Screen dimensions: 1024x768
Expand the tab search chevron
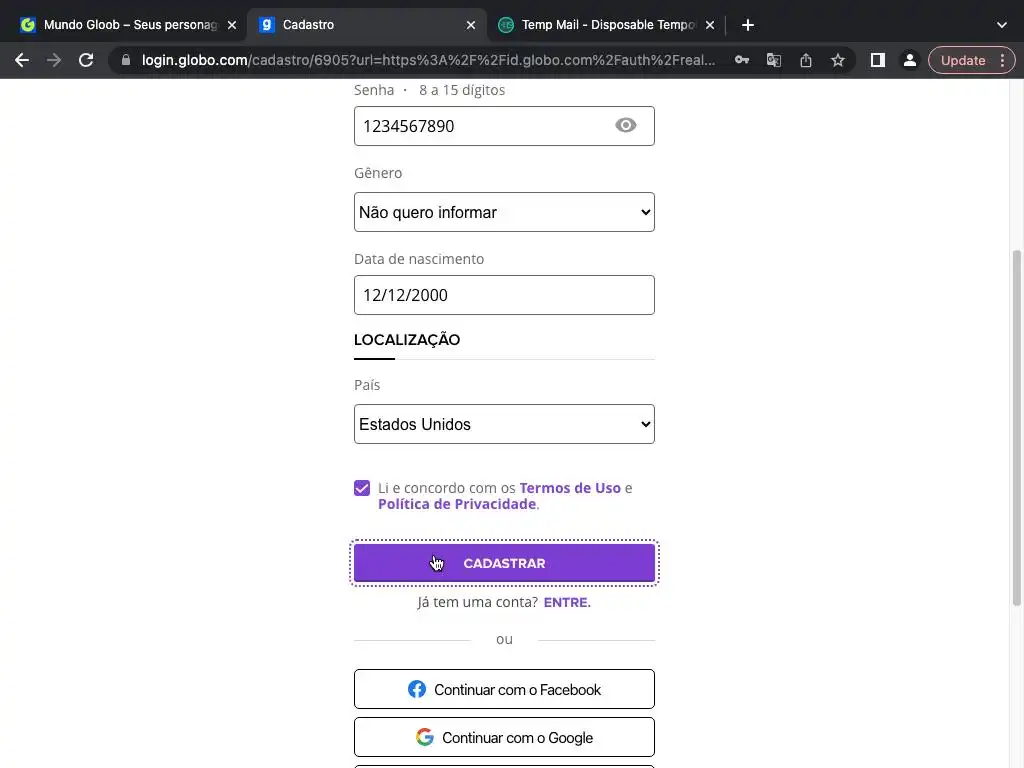tap(1002, 25)
